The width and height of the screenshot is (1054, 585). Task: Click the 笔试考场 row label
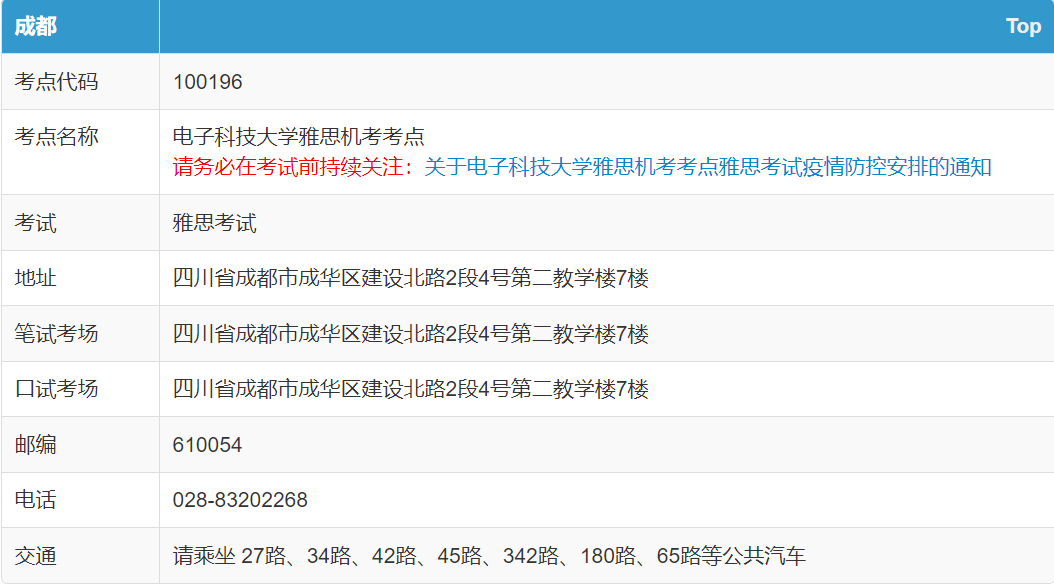(57, 334)
